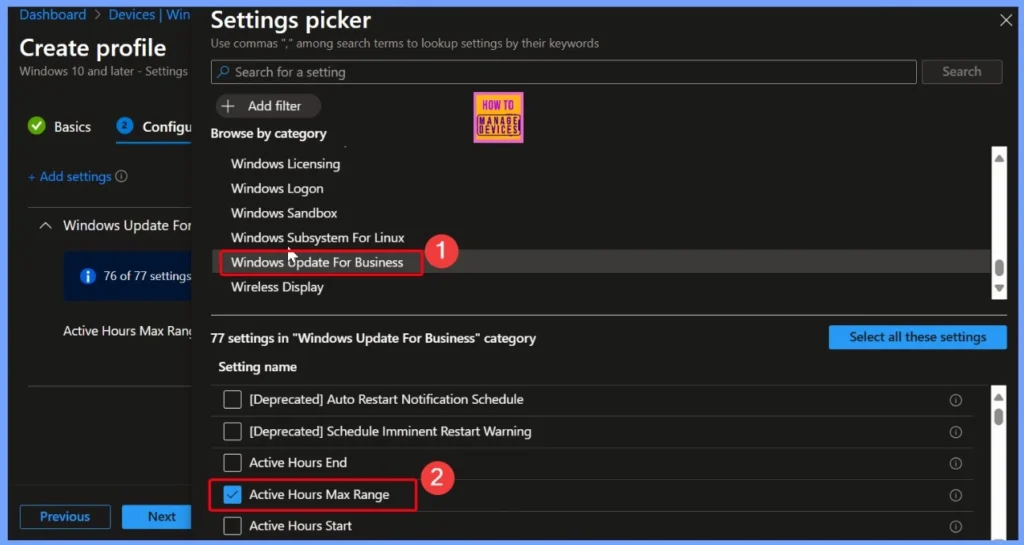The height and width of the screenshot is (545, 1024).
Task: Click Active Hours Max Range in profile pane
Action: (x=127, y=331)
